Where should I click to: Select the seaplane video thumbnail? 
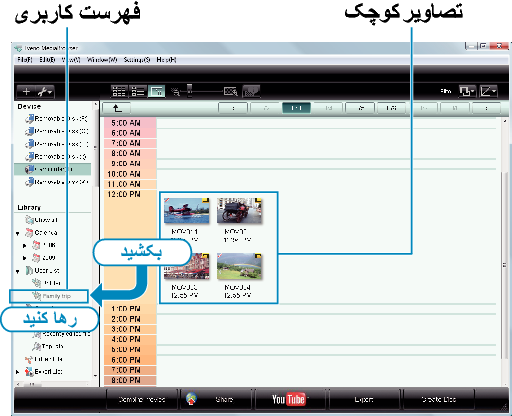pos(186,211)
